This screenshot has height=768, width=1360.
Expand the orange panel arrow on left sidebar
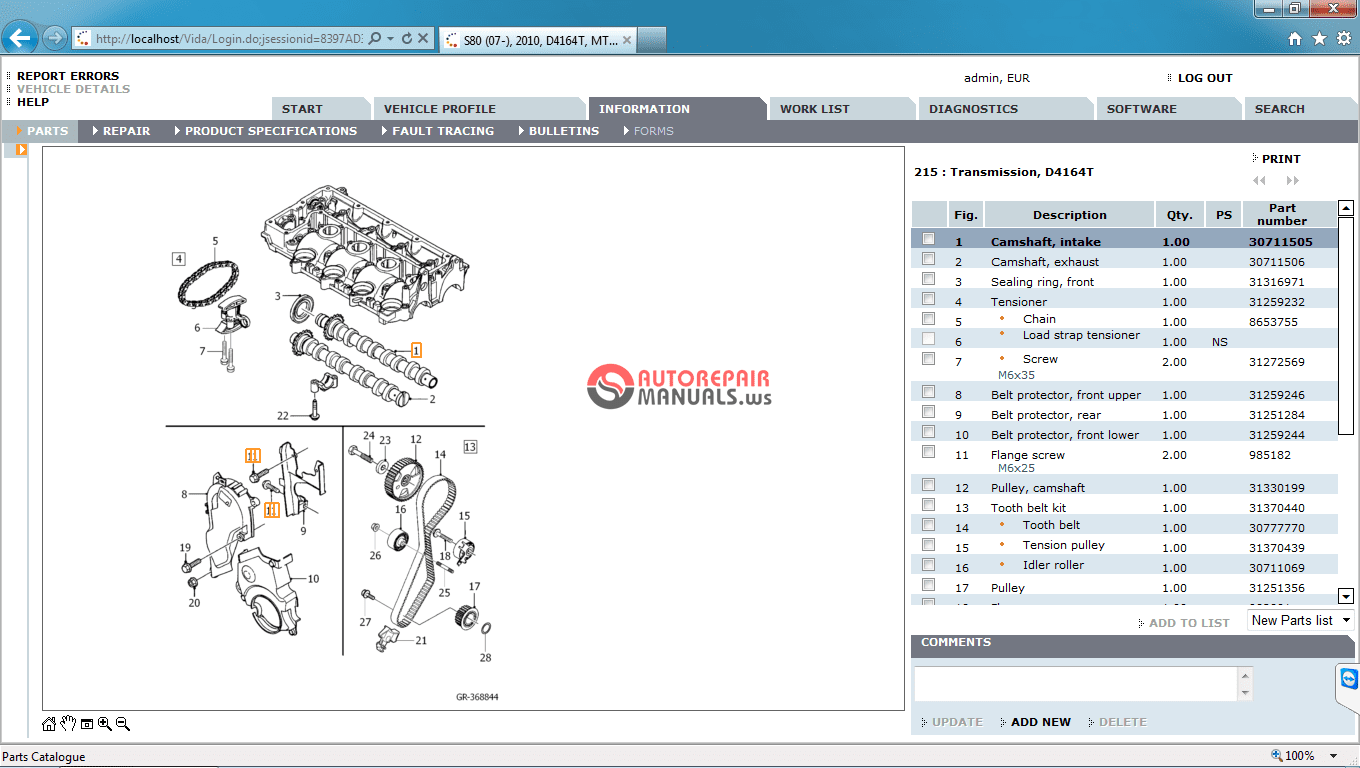21,148
